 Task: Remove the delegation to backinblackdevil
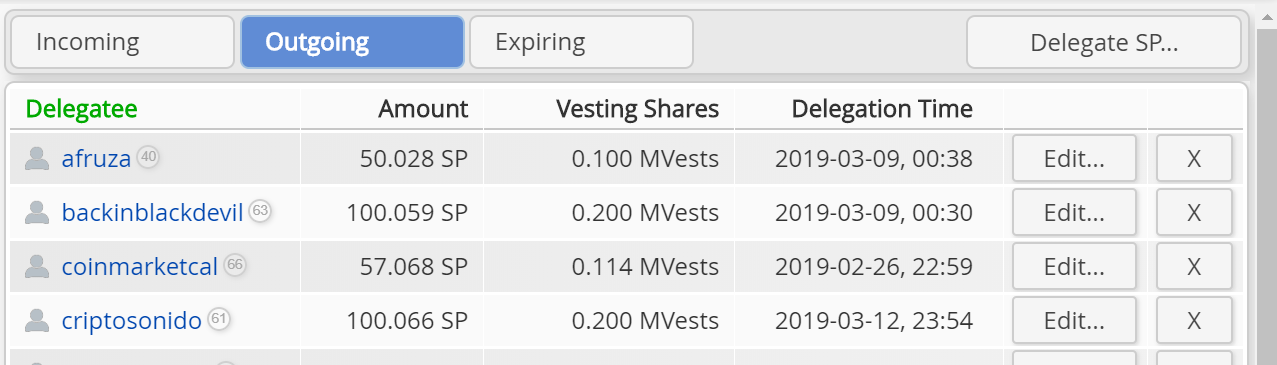pyautogui.click(x=1194, y=212)
